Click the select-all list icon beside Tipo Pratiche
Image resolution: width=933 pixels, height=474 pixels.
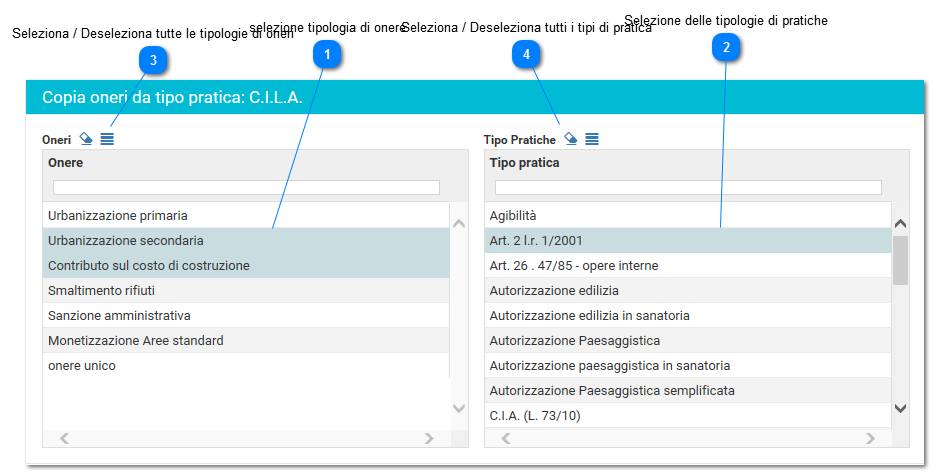[x=592, y=139]
